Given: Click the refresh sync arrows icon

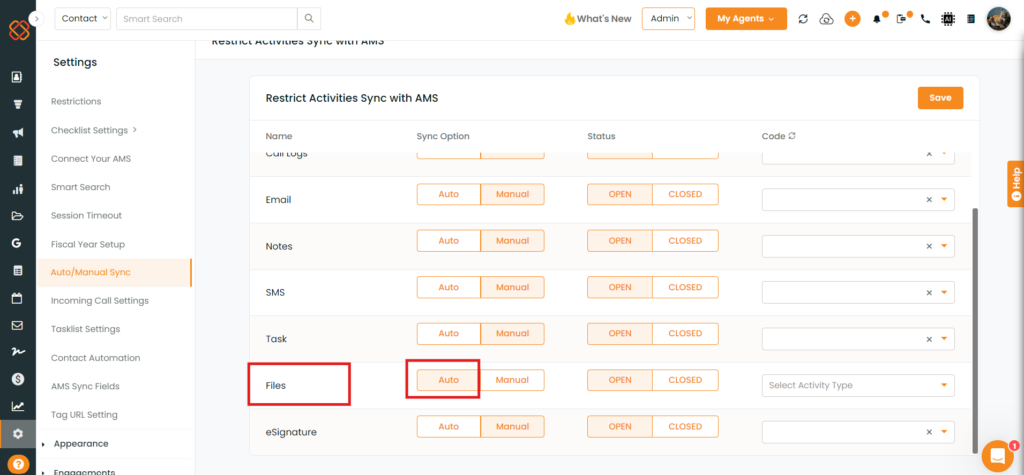Looking at the screenshot, I should click(803, 19).
